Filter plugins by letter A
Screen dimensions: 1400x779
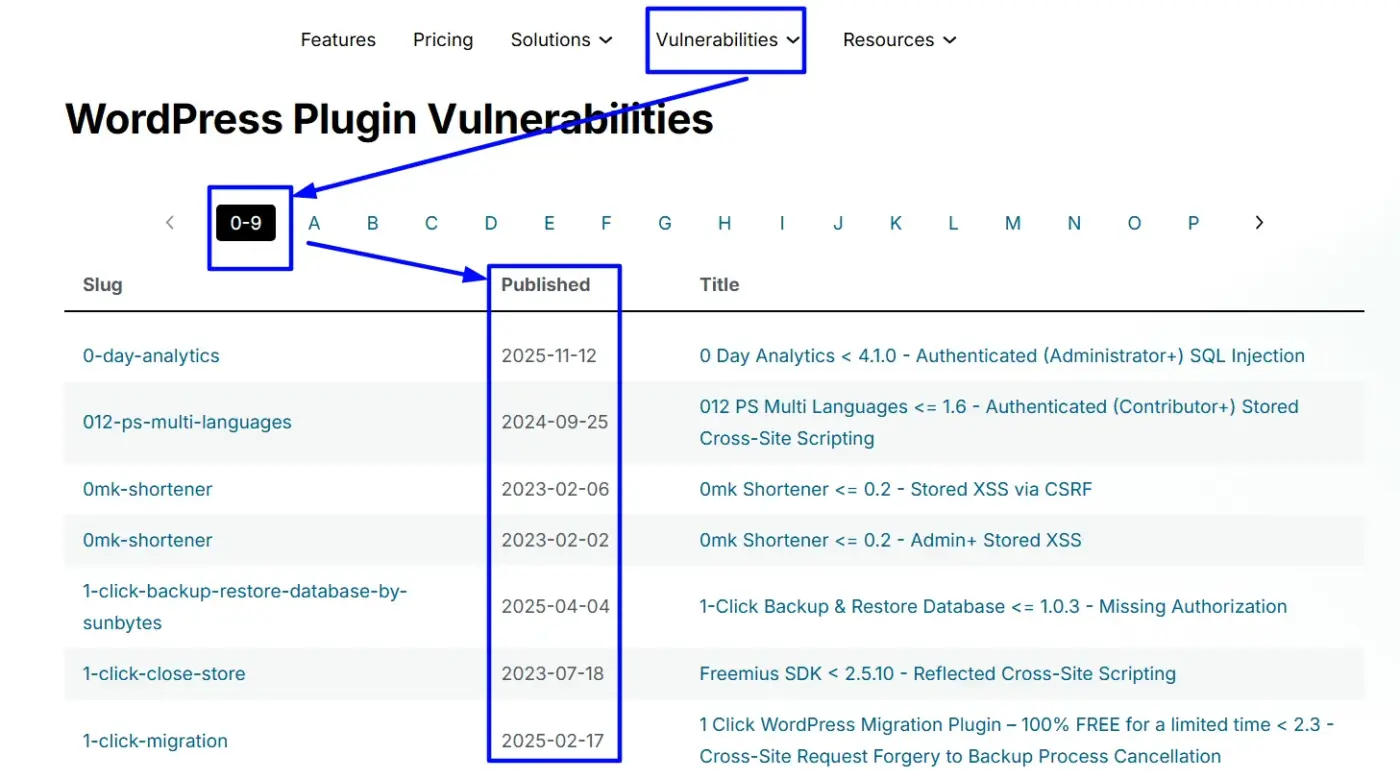(314, 223)
